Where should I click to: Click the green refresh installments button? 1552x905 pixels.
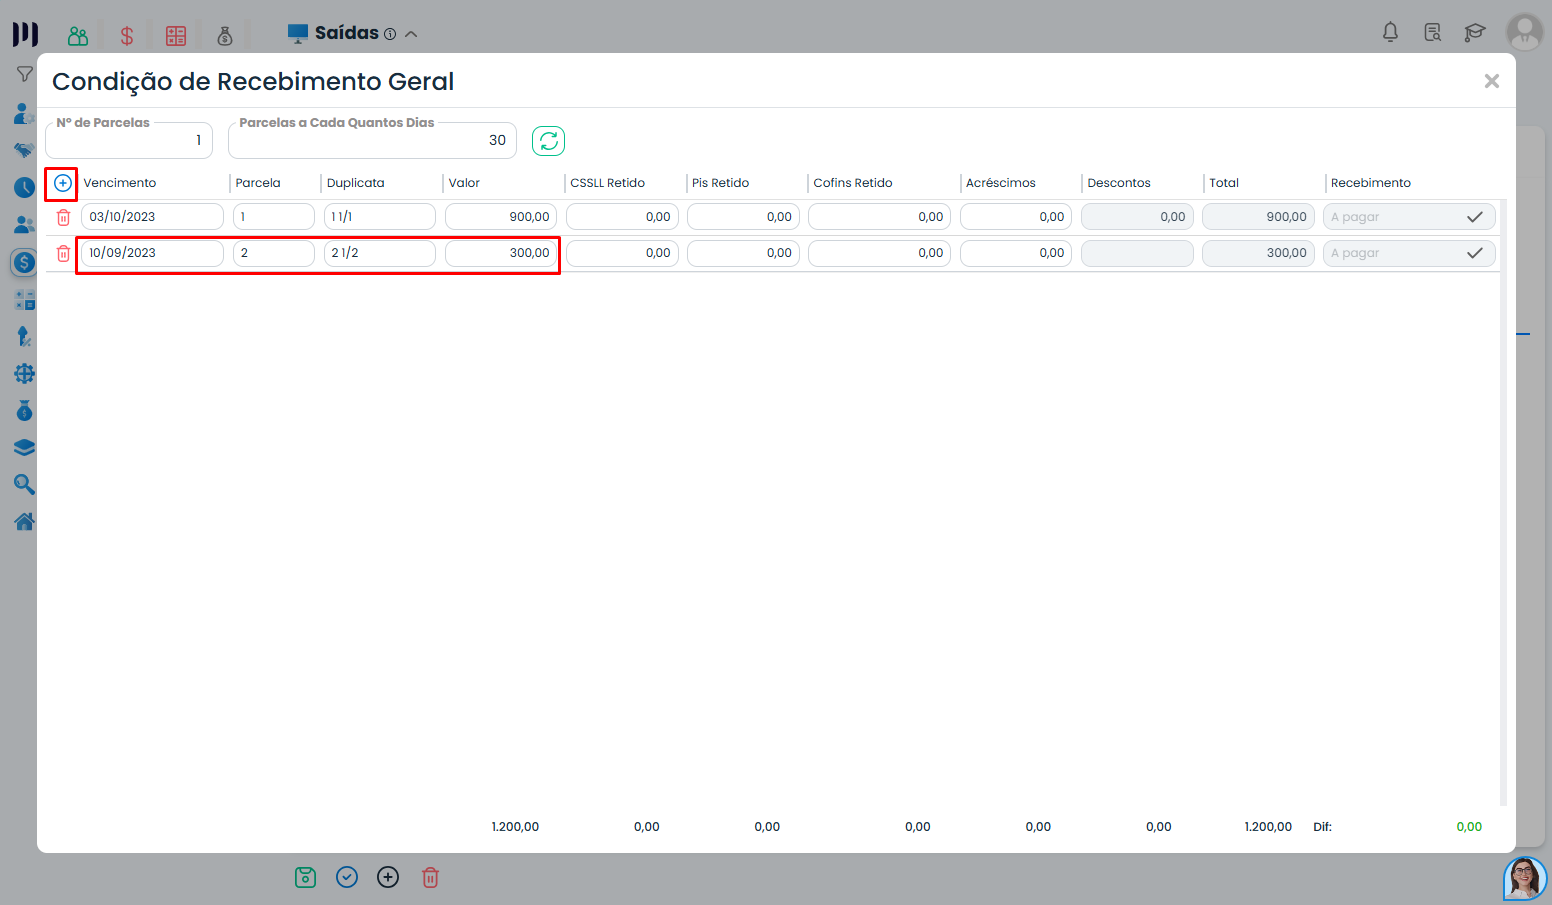pos(548,141)
